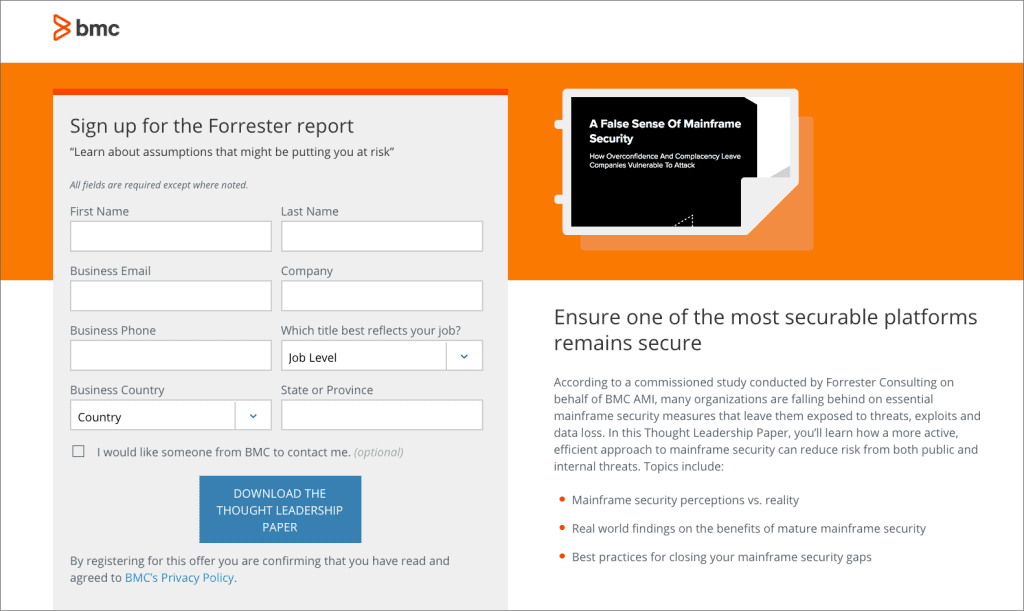
Task: Focus the Company text field
Action: [381, 296]
